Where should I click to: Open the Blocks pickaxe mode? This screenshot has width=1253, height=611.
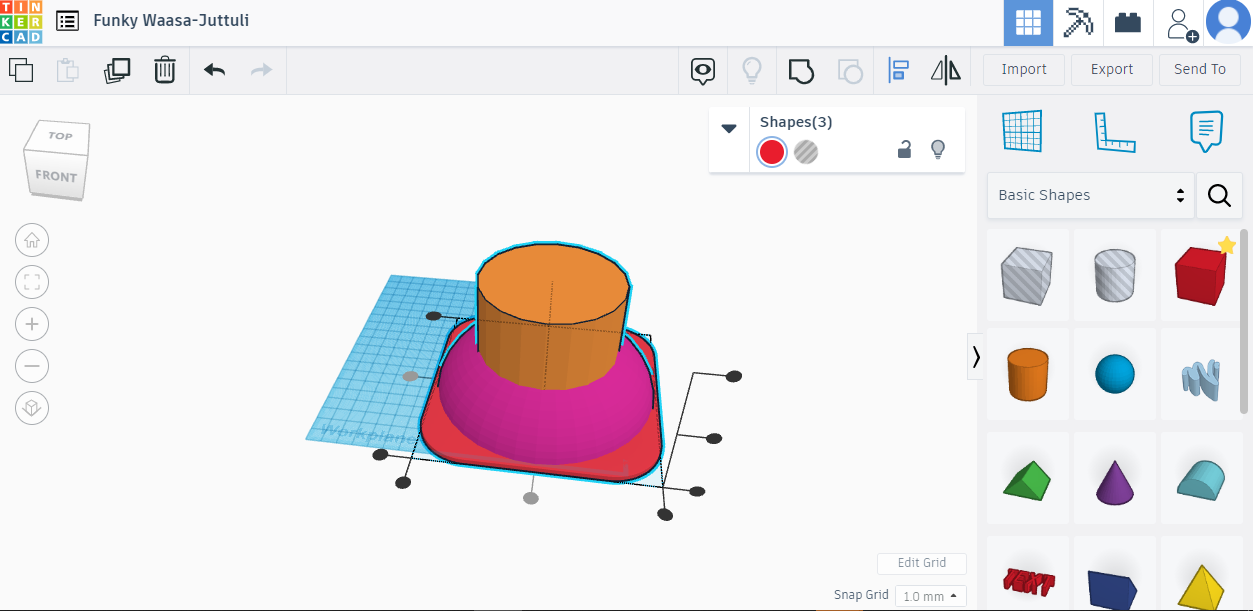tap(1078, 23)
